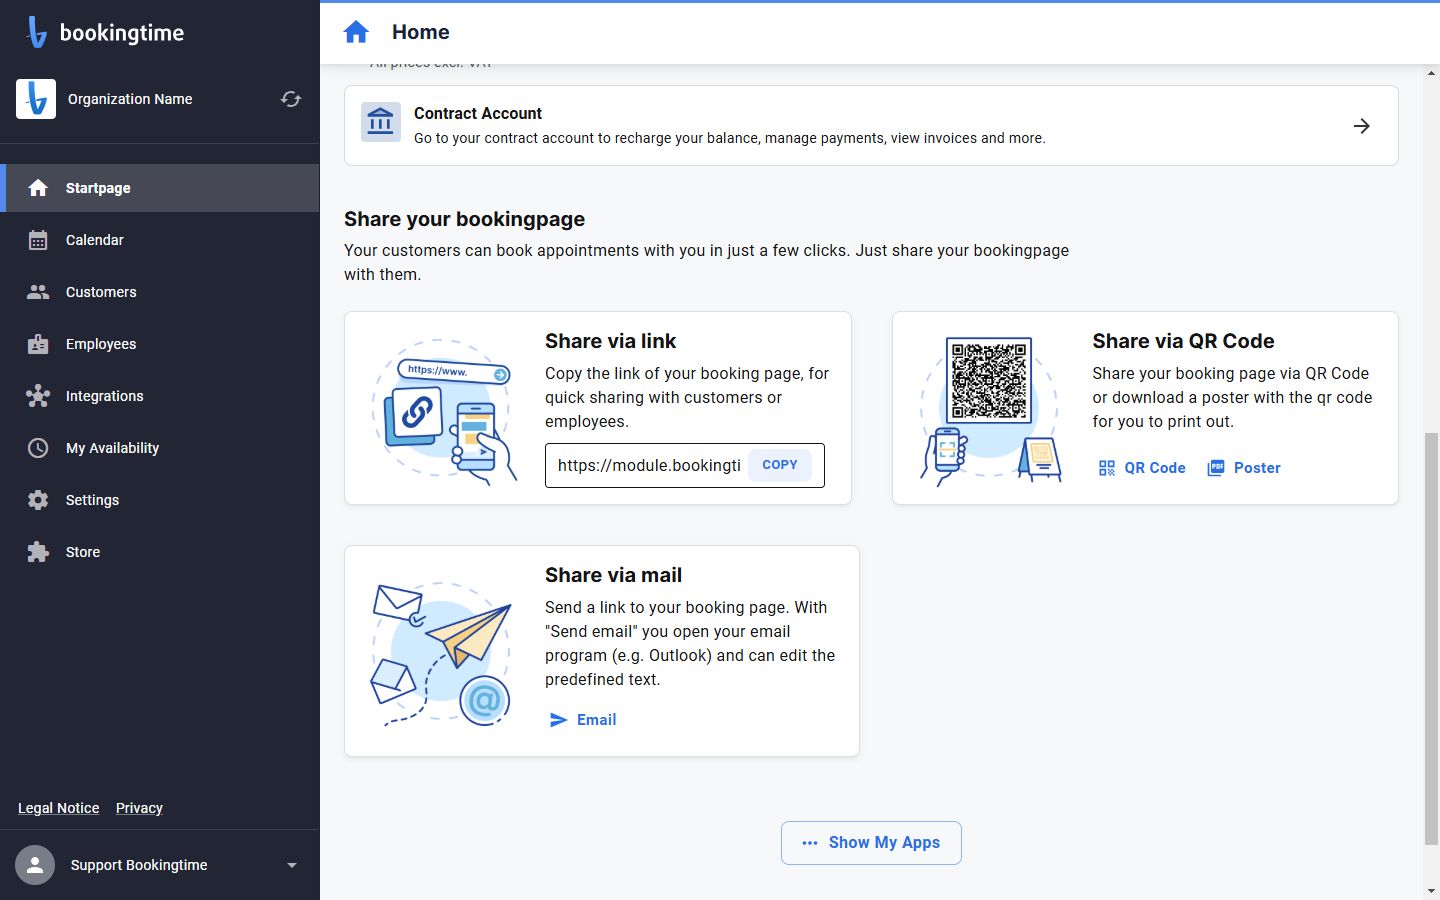Click the scroll up arrow
Viewport: 1440px width, 900px height.
pos(1432,72)
